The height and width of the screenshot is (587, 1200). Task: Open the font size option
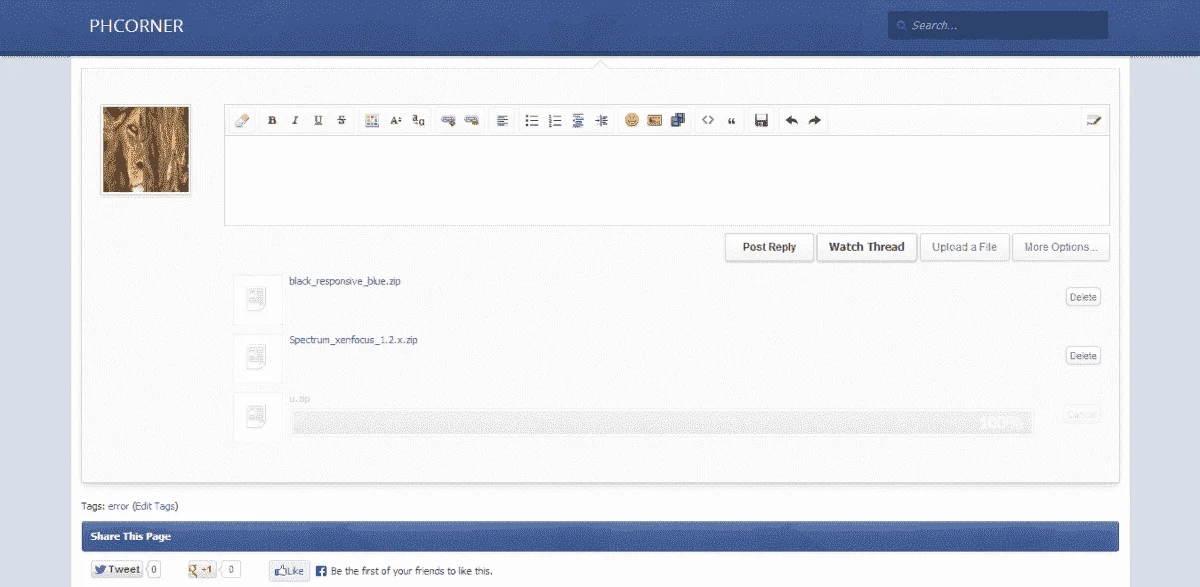click(395, 120)
